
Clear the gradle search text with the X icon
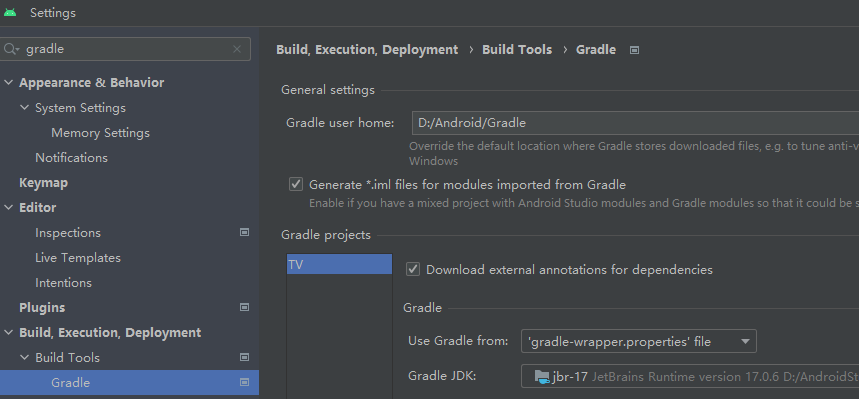pyautogui.click(x=237, y=49)
